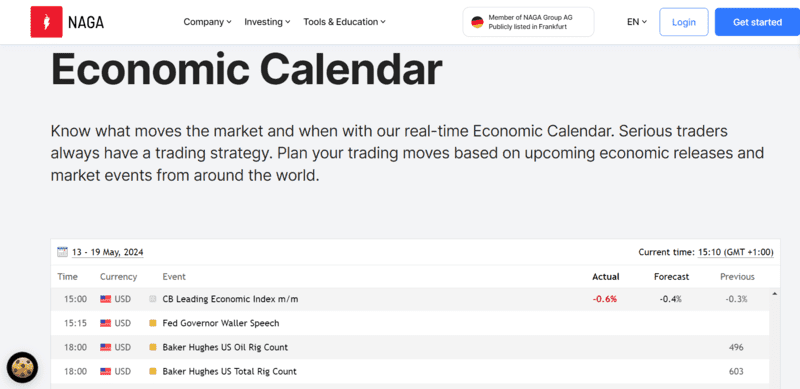Screen dimensions: 800x389
Task: Click the actual value -0.6%
Action: point(605,299)
